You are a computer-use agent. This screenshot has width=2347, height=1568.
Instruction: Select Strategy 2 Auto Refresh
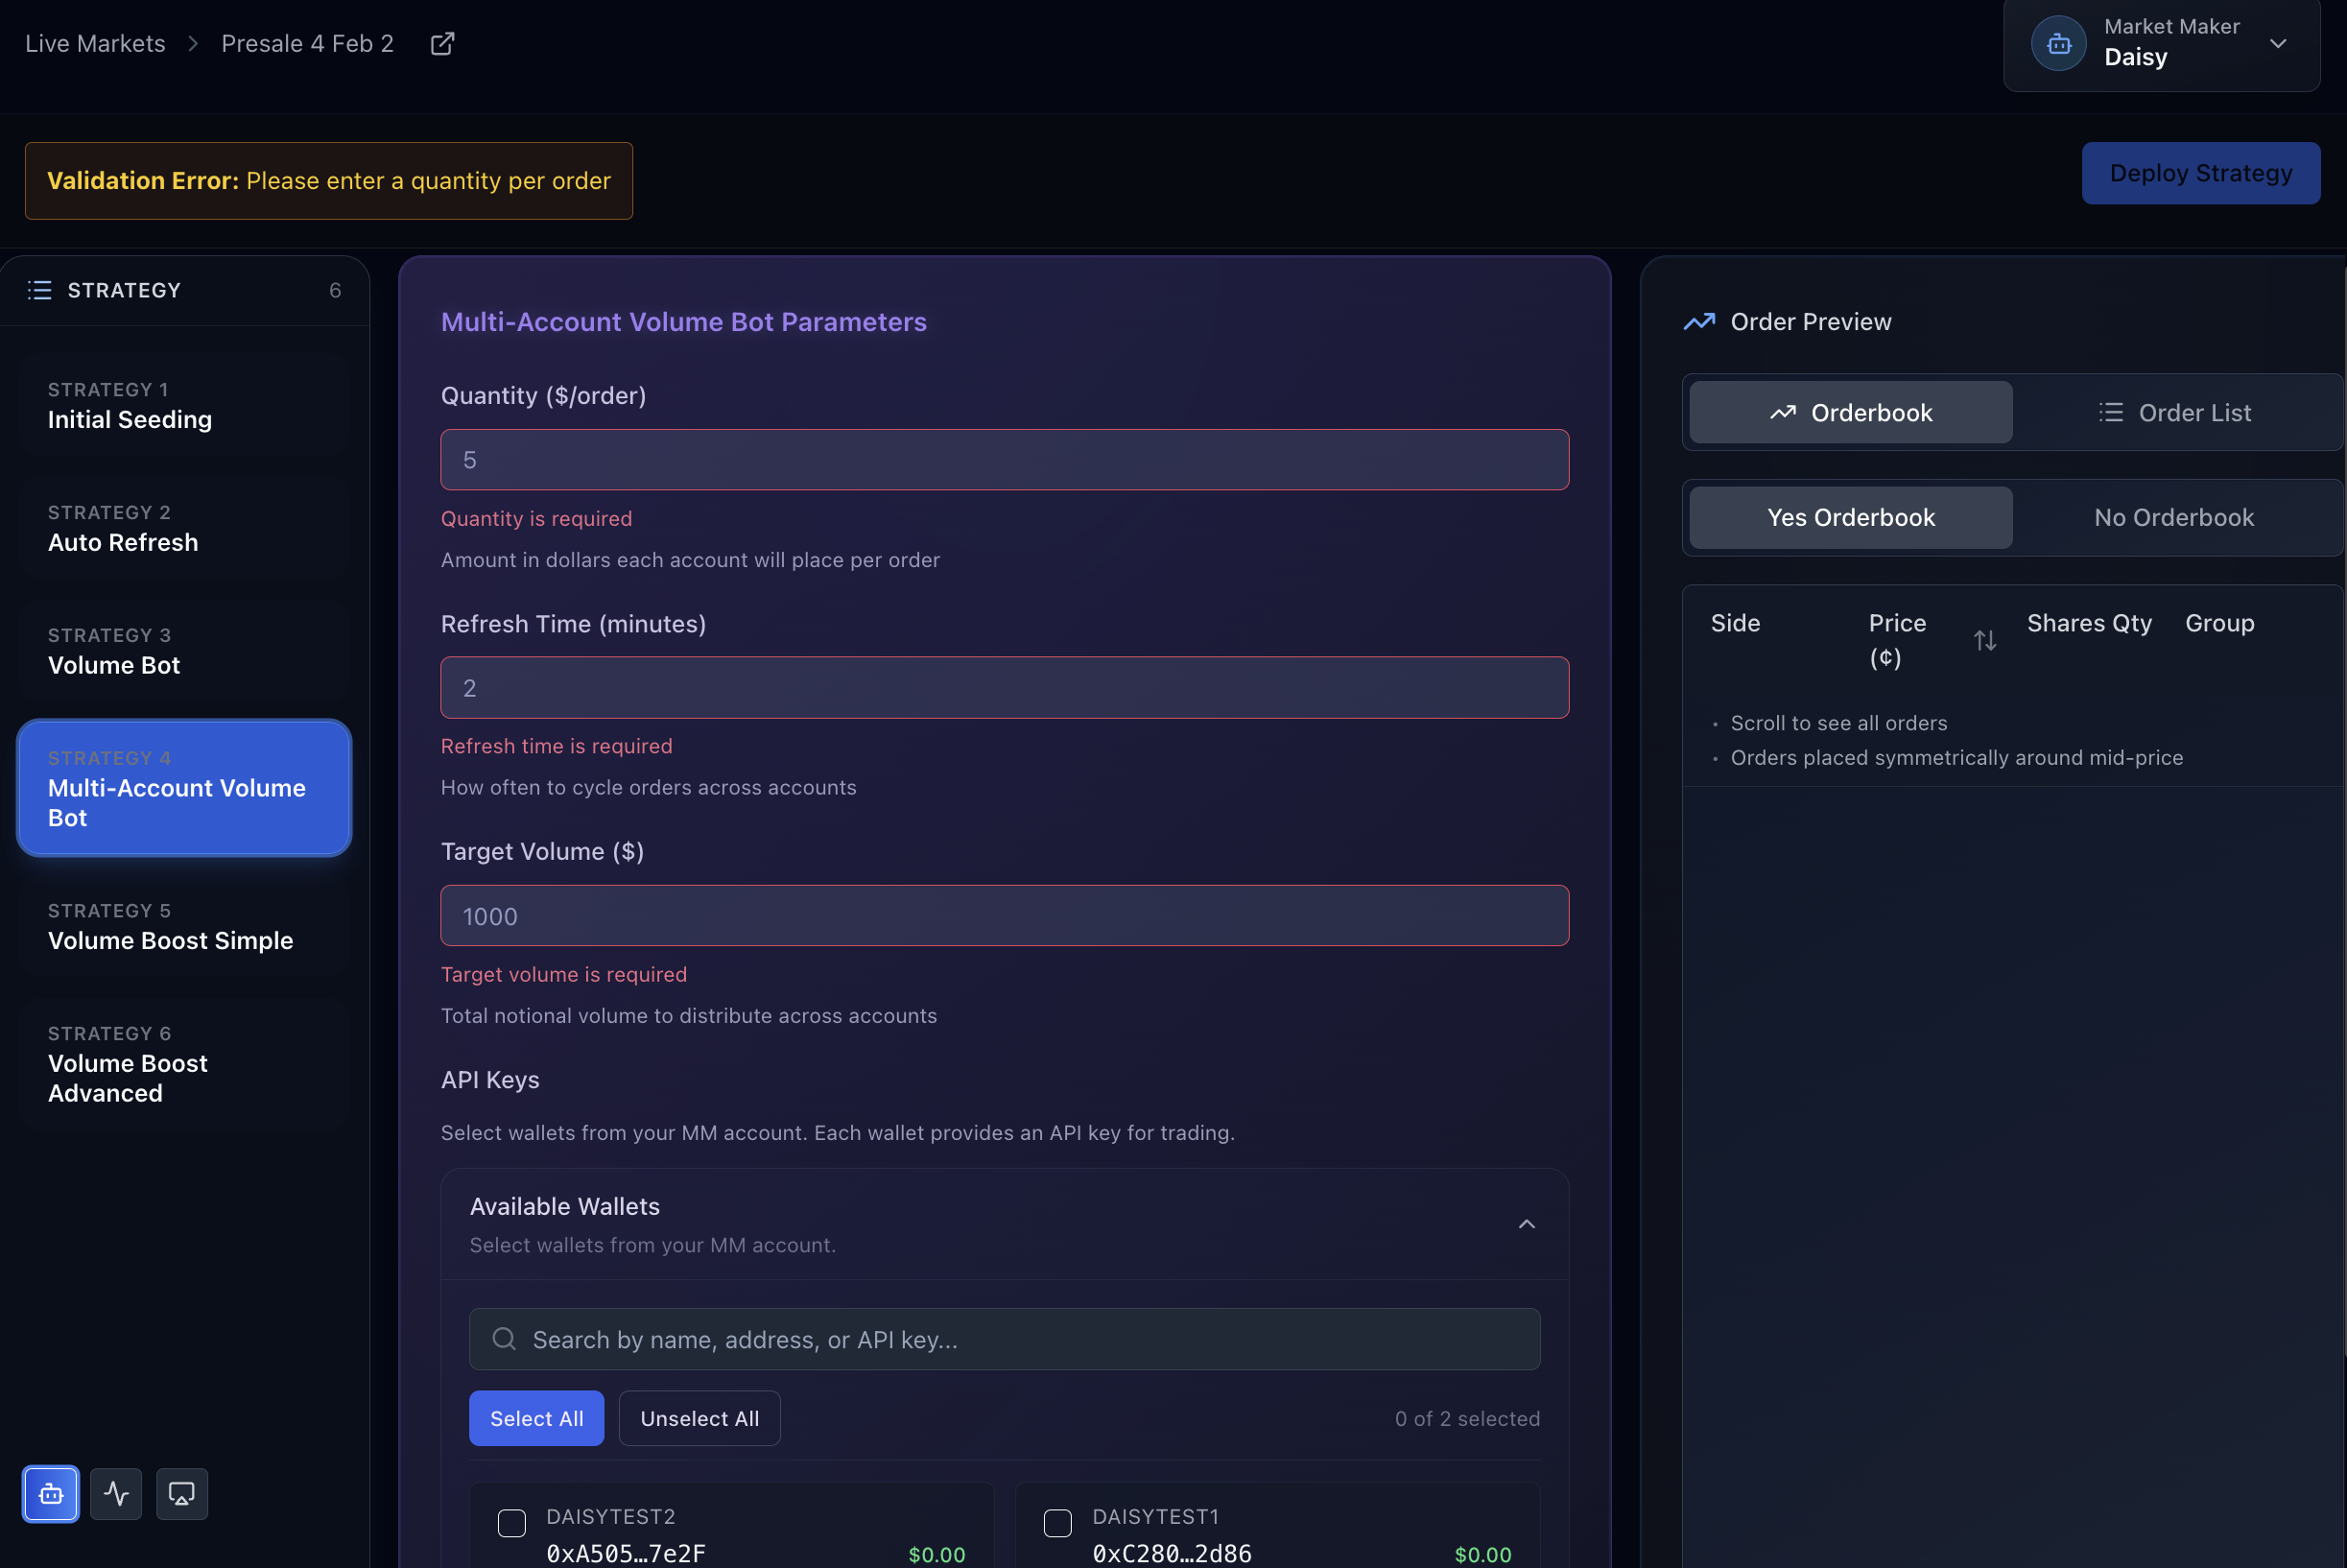tap(183, 529)
